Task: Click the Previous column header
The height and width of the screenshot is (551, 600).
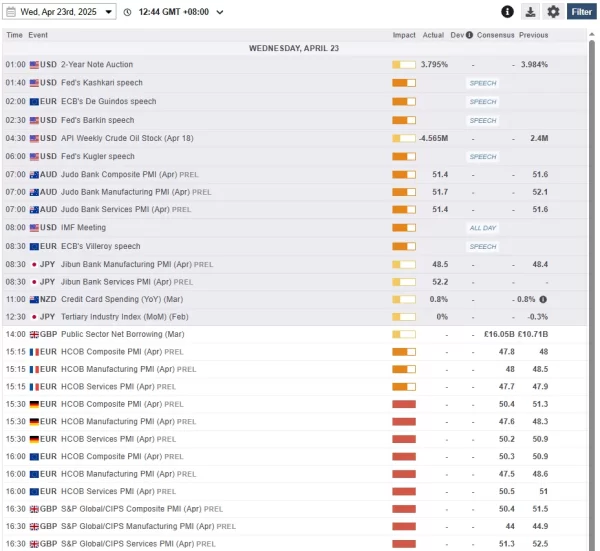Action: [533, 35]
